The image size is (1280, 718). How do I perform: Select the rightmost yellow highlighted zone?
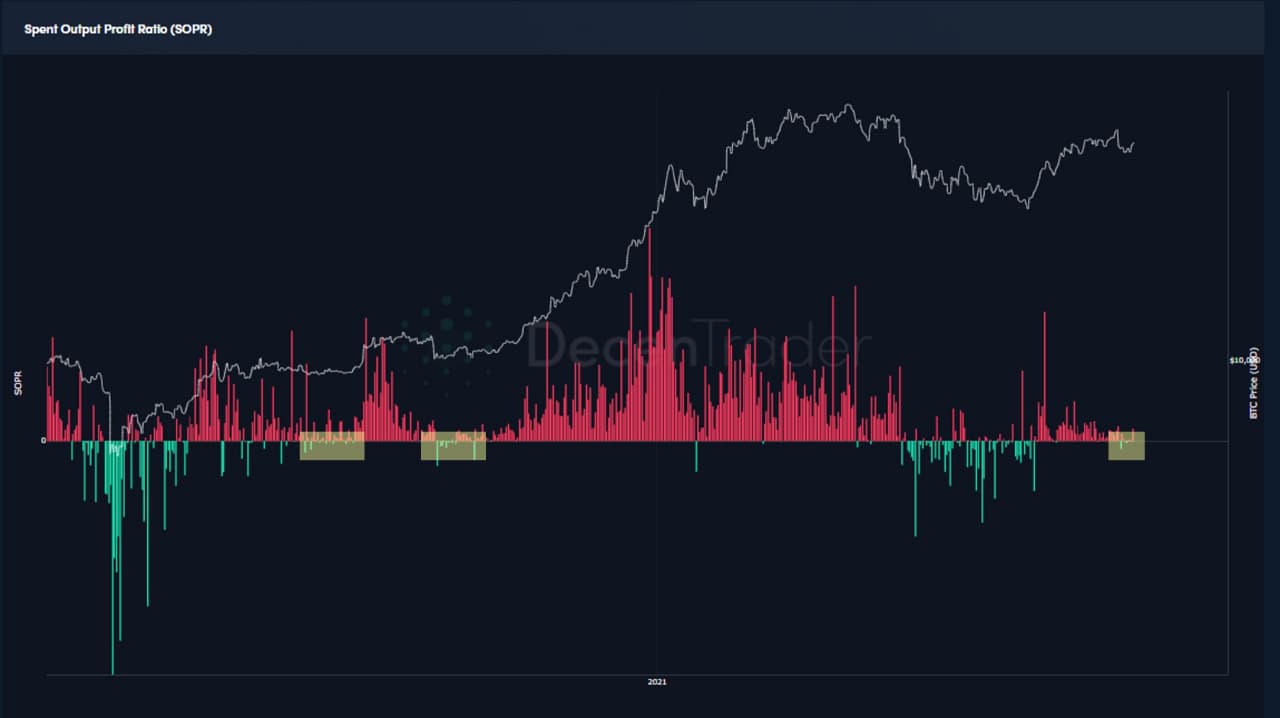pos(1126,446)
